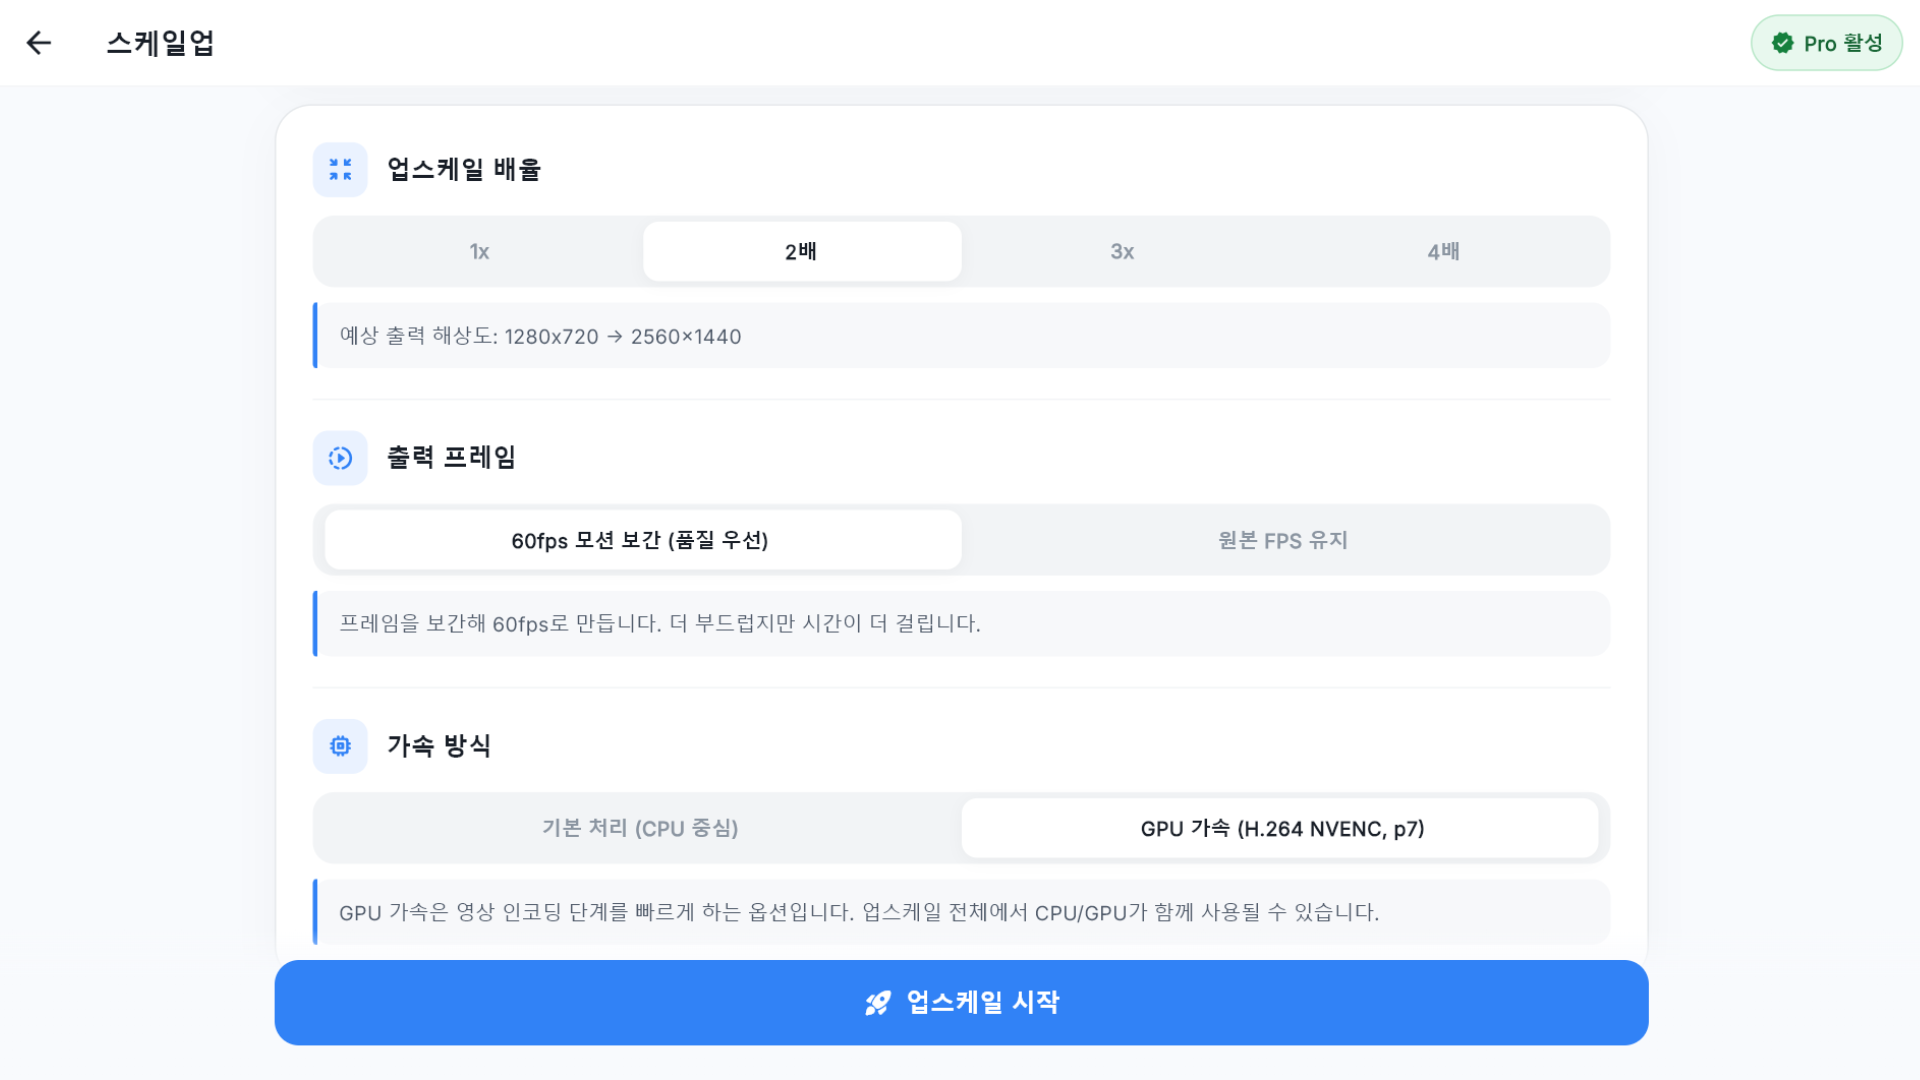
Task: Click the chip icon beside 가속 방식
Action: pyautogui.click(x=339, y=746)
